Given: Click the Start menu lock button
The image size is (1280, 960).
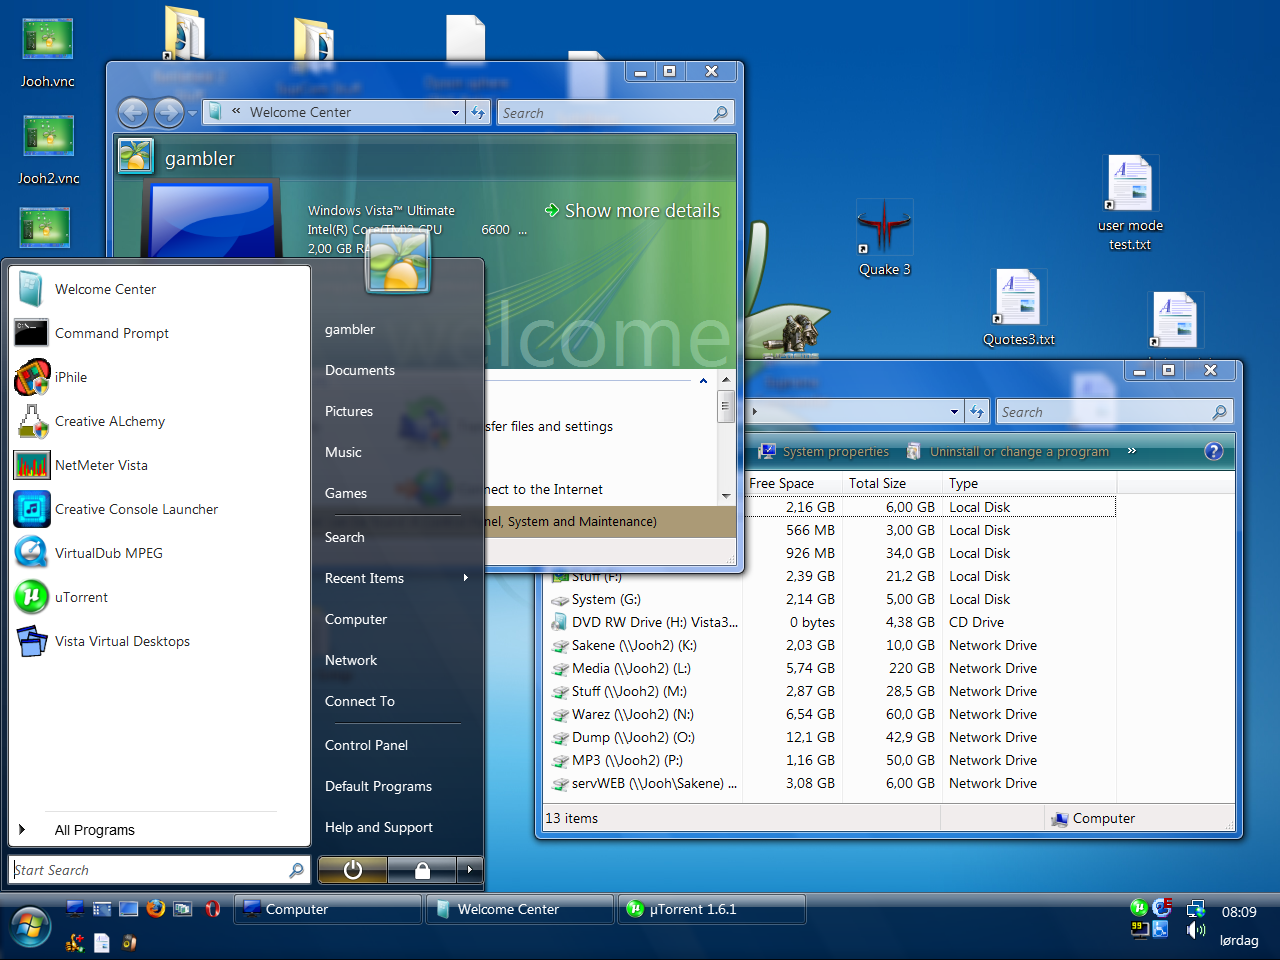Looking at the screenshot, I should click(422, 870).
